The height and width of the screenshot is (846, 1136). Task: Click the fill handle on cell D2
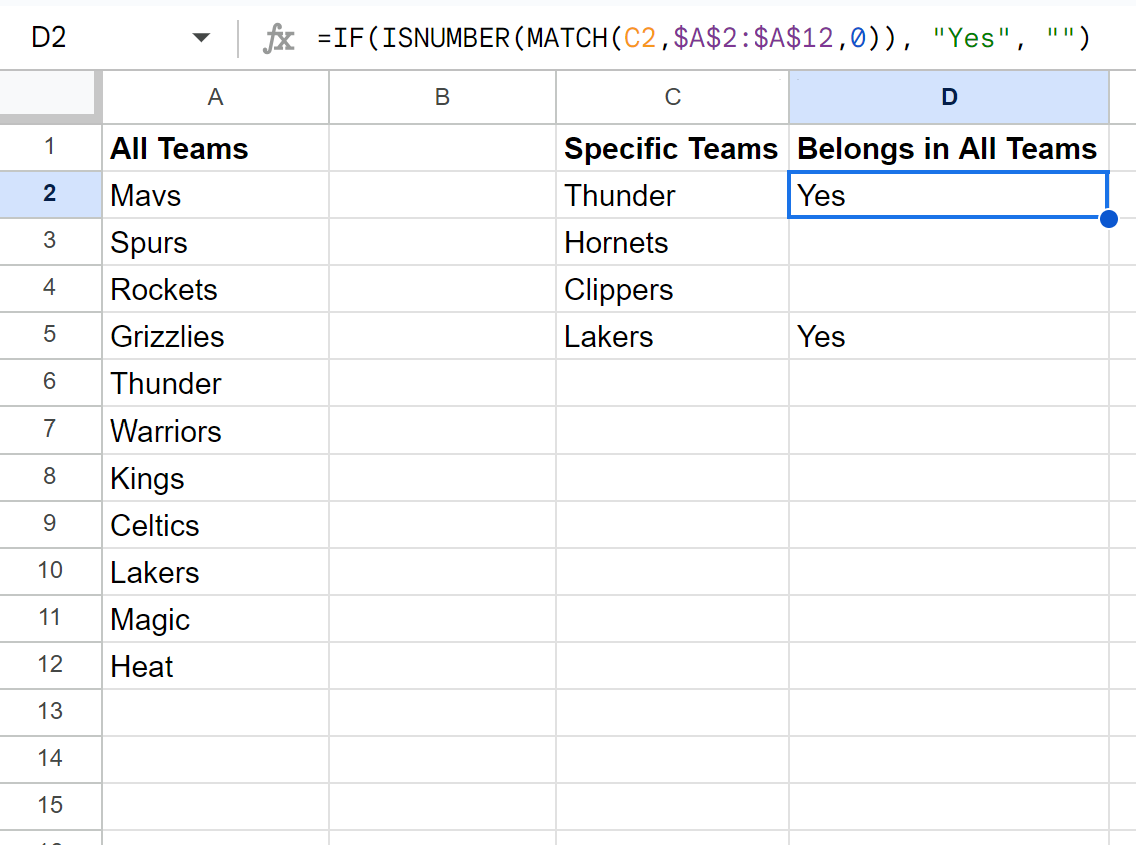[x=1108, y=219]
